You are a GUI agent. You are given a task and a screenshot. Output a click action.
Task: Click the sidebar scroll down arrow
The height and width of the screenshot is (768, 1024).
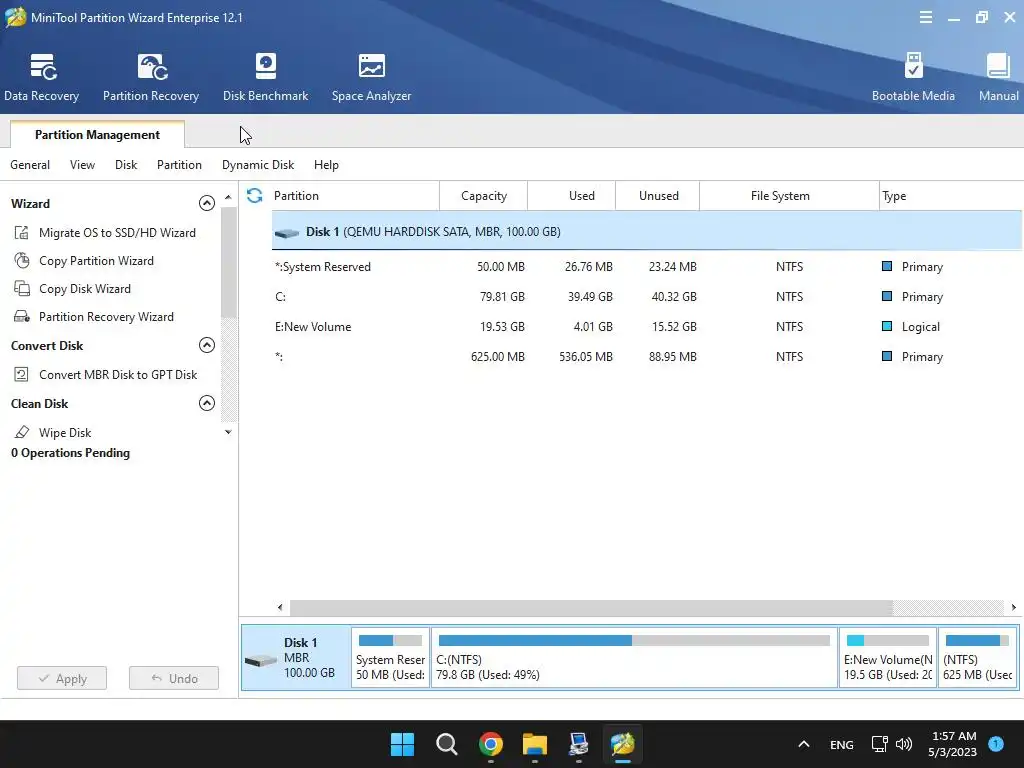point(228,432)
